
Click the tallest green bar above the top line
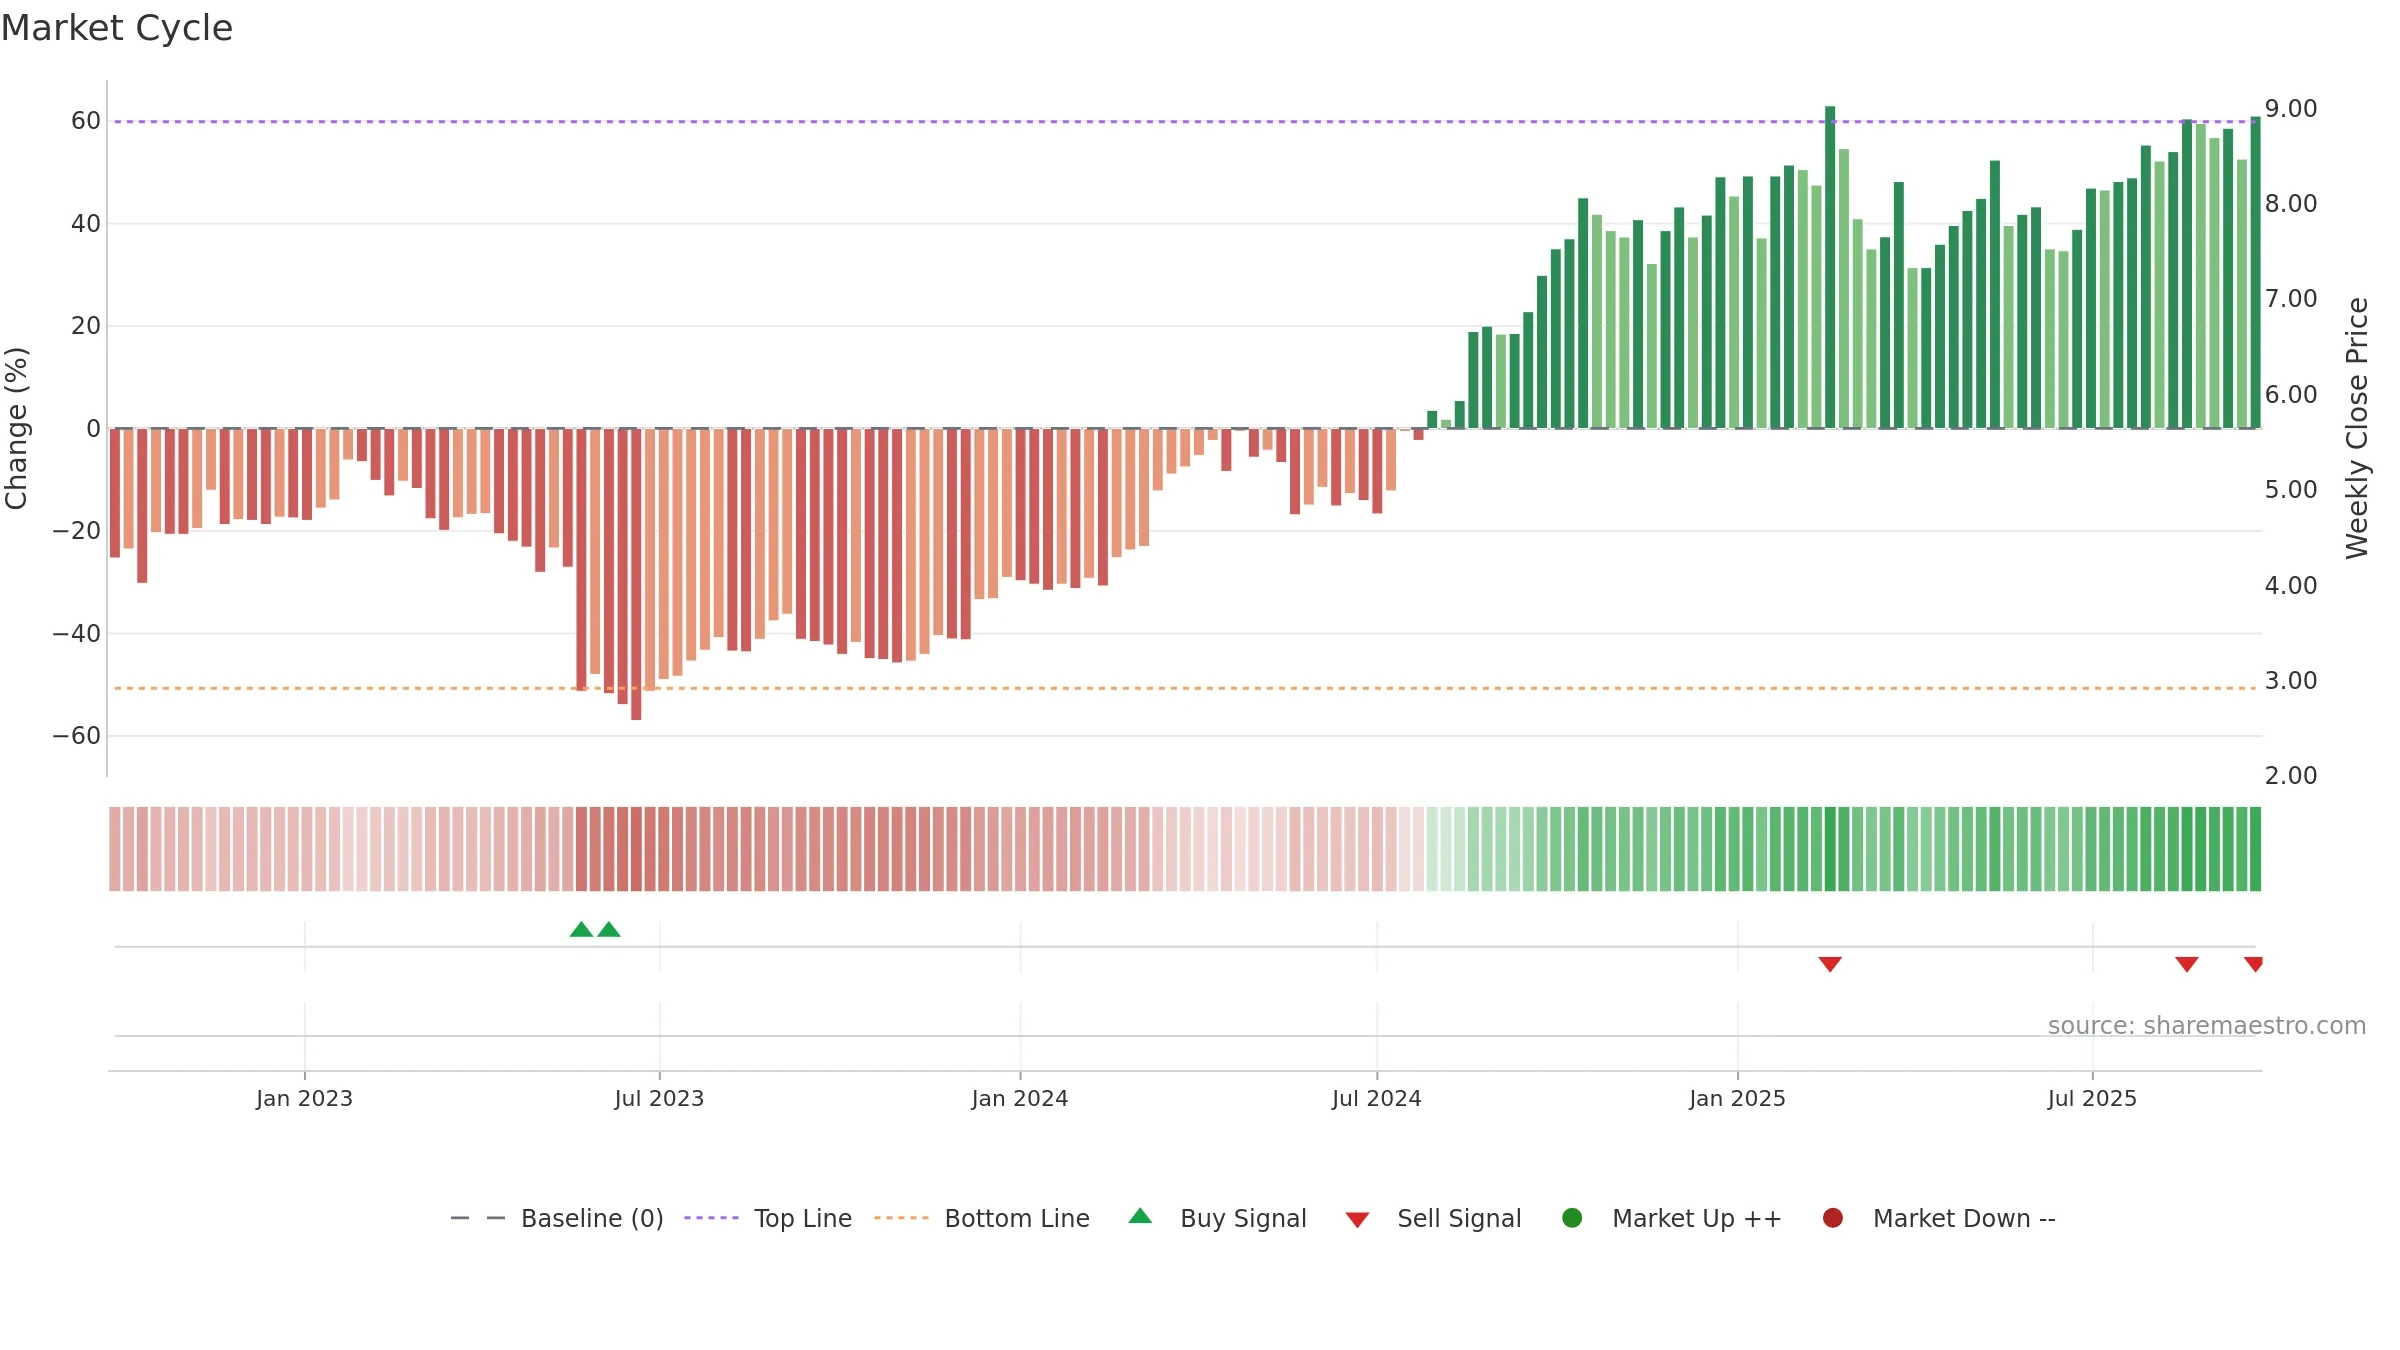1830,267
